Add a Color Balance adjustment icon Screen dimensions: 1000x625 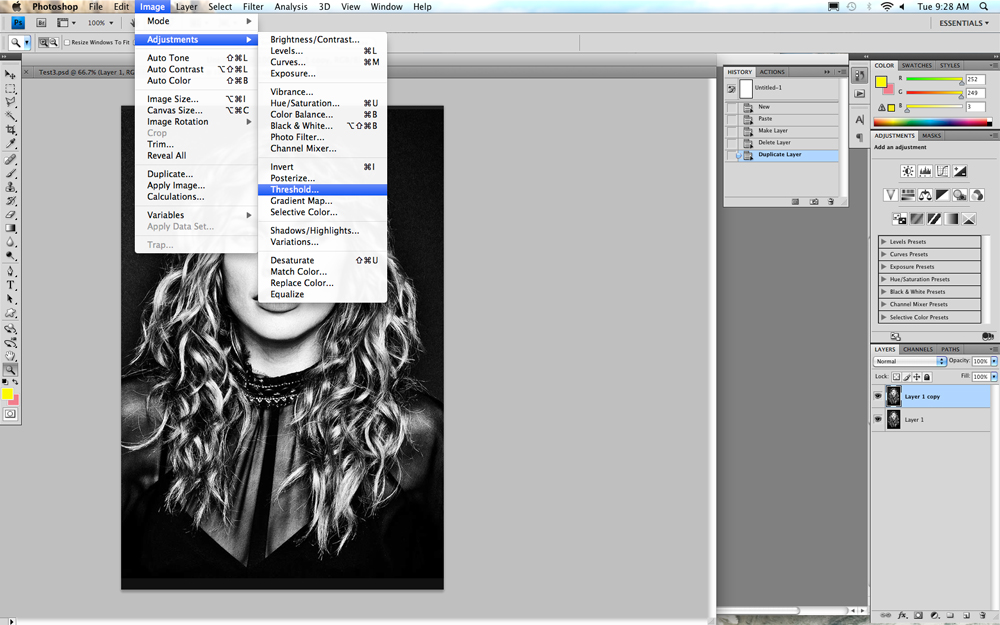pyautogui.click(x=925, y=195)
